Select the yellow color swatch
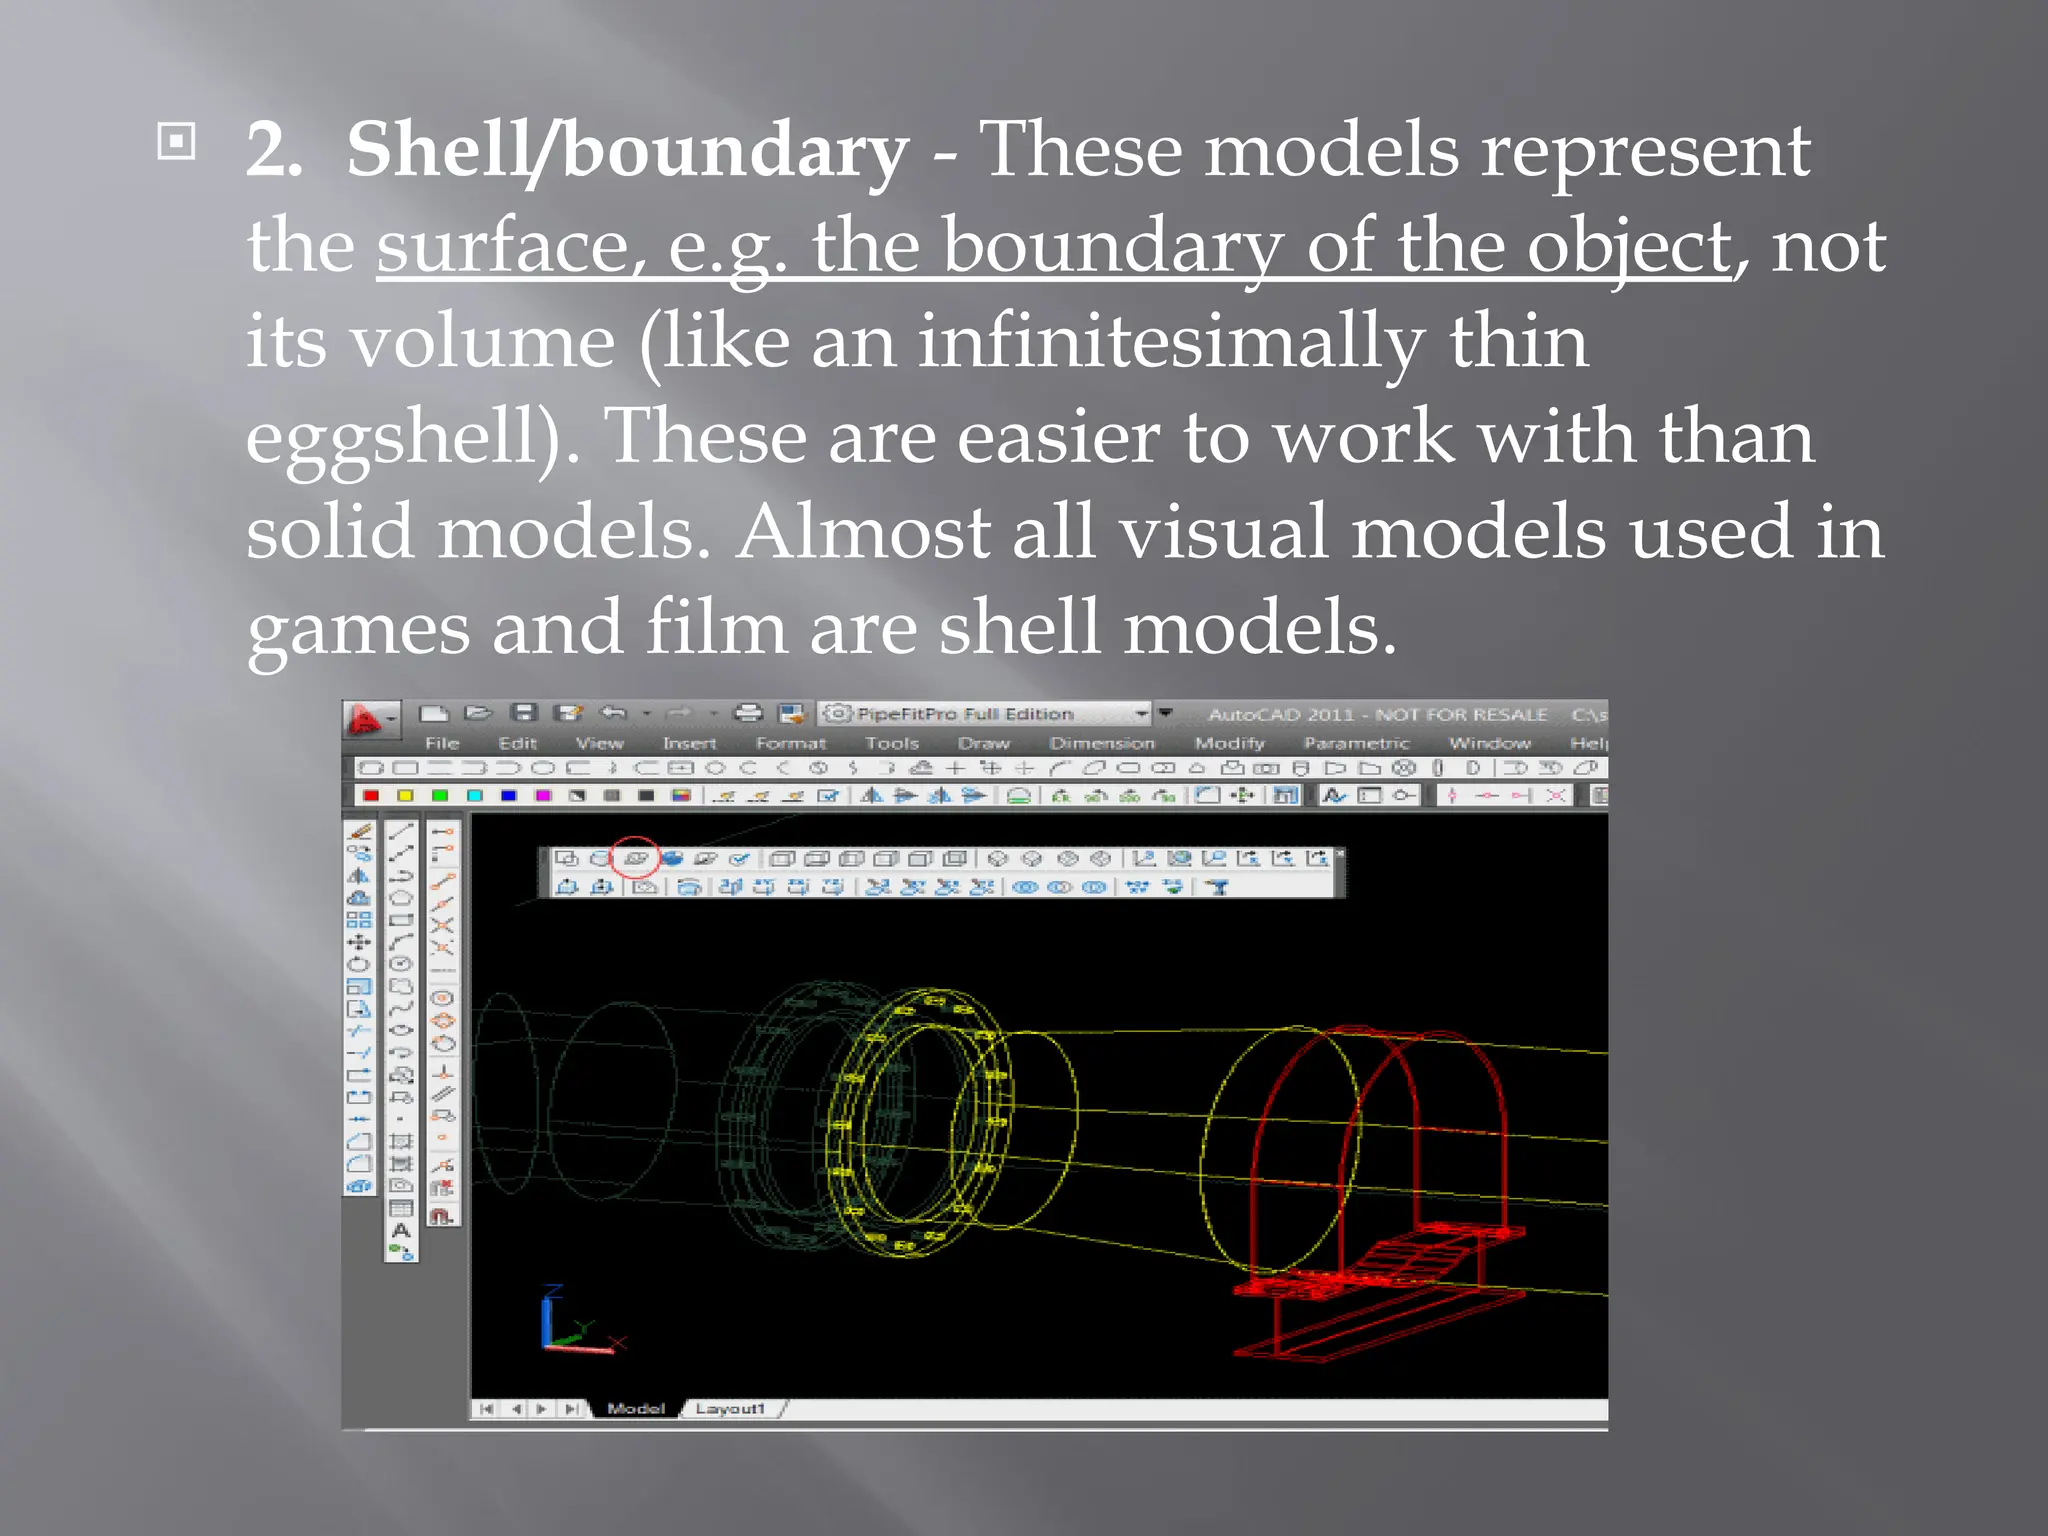Screen dimensions: 2048x1536 point(405,796)
